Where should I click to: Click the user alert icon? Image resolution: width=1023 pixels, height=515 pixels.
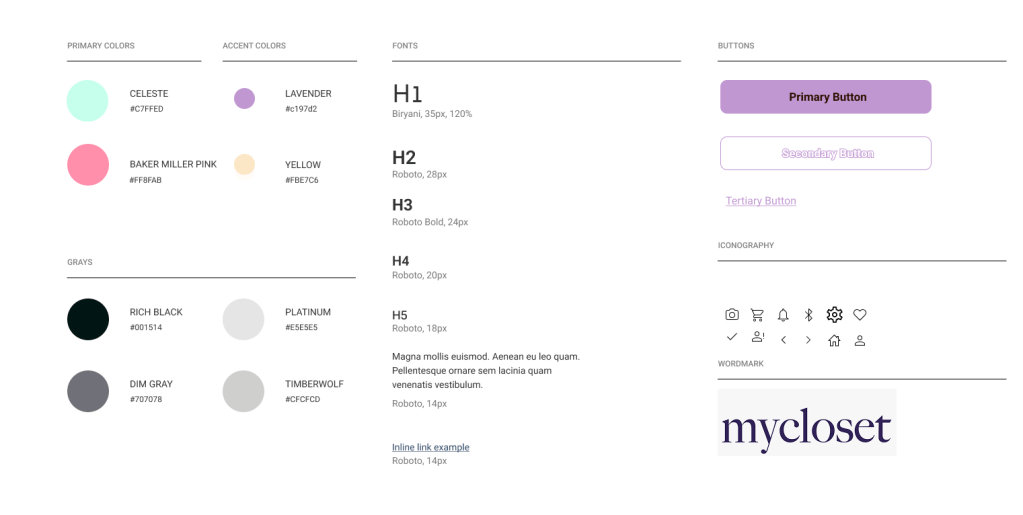(x=758, y=337)
